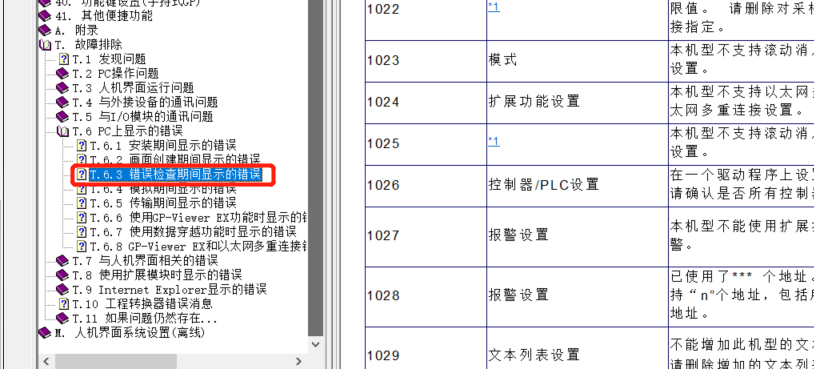Click the tree's horizontal scrollbar thumb
Image resolution: width=814 pixels, height=369 pixels.
(x=116, y=361)
